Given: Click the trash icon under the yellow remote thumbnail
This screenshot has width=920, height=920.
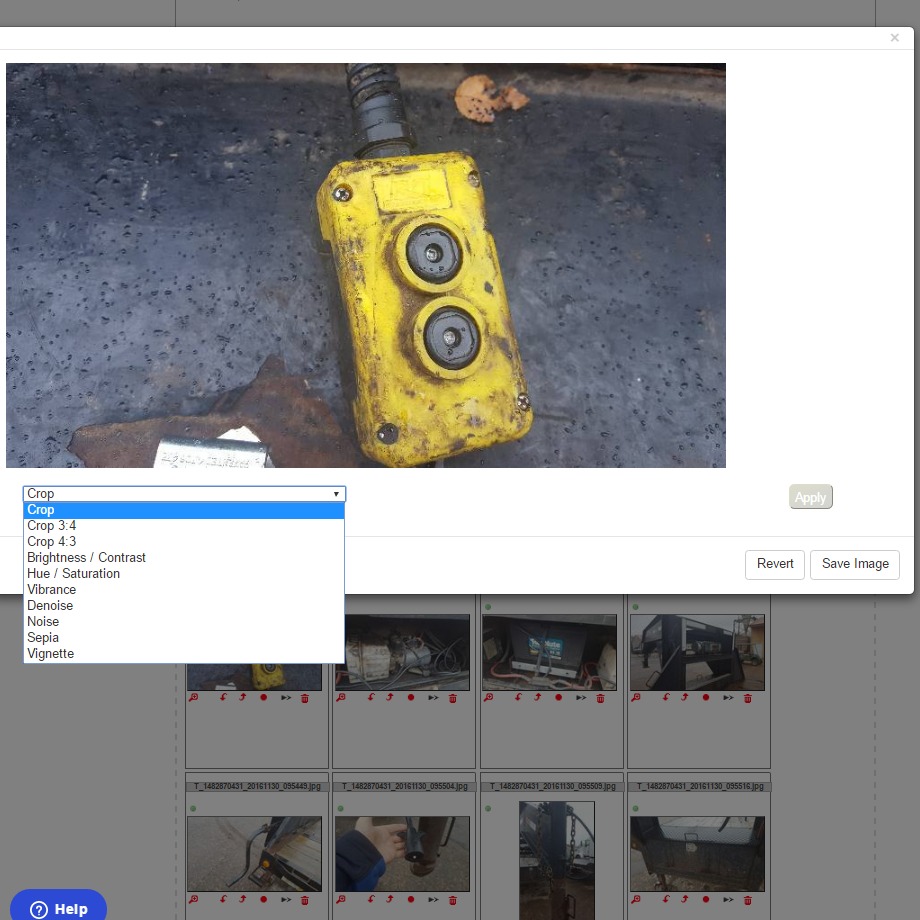Looking at the screenshot, I should (x=305, y=698).
